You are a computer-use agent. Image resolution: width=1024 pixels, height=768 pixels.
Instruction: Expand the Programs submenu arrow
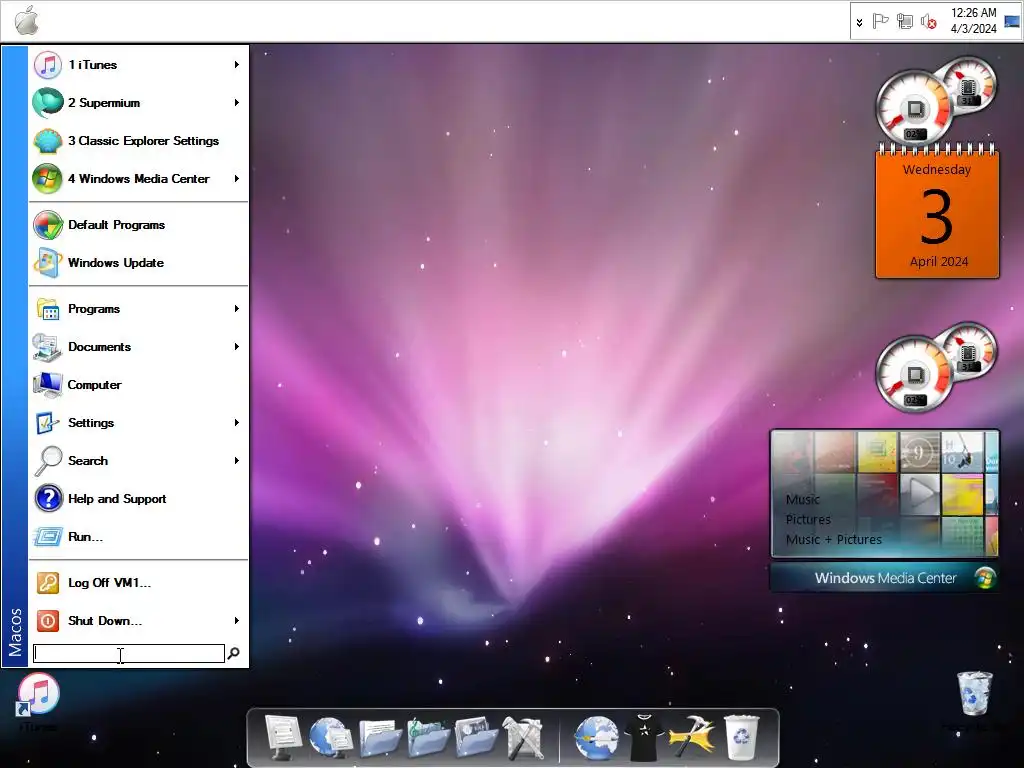pos(236,308)
